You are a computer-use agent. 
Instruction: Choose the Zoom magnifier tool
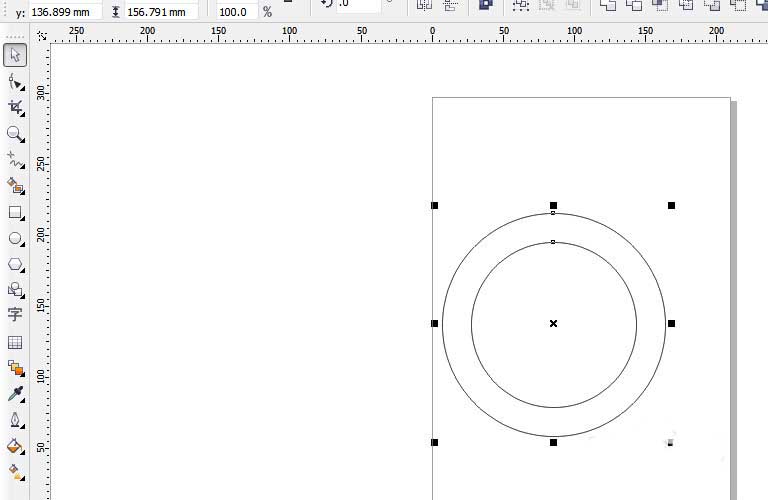[15, 133]
